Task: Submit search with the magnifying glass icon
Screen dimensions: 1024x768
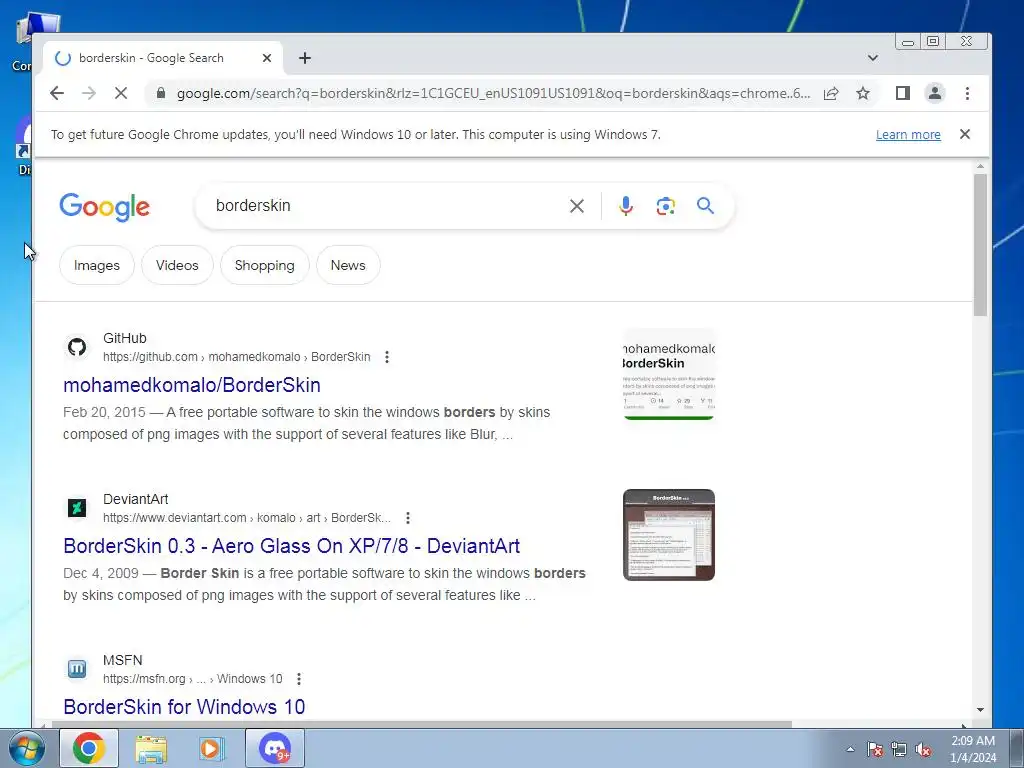Action: 705,206
